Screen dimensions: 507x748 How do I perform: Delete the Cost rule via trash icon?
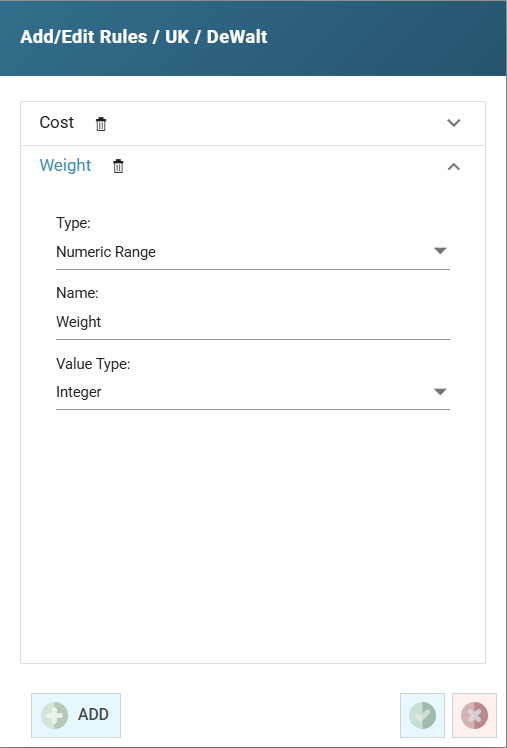pyautogui.click(x=101, y=124)
